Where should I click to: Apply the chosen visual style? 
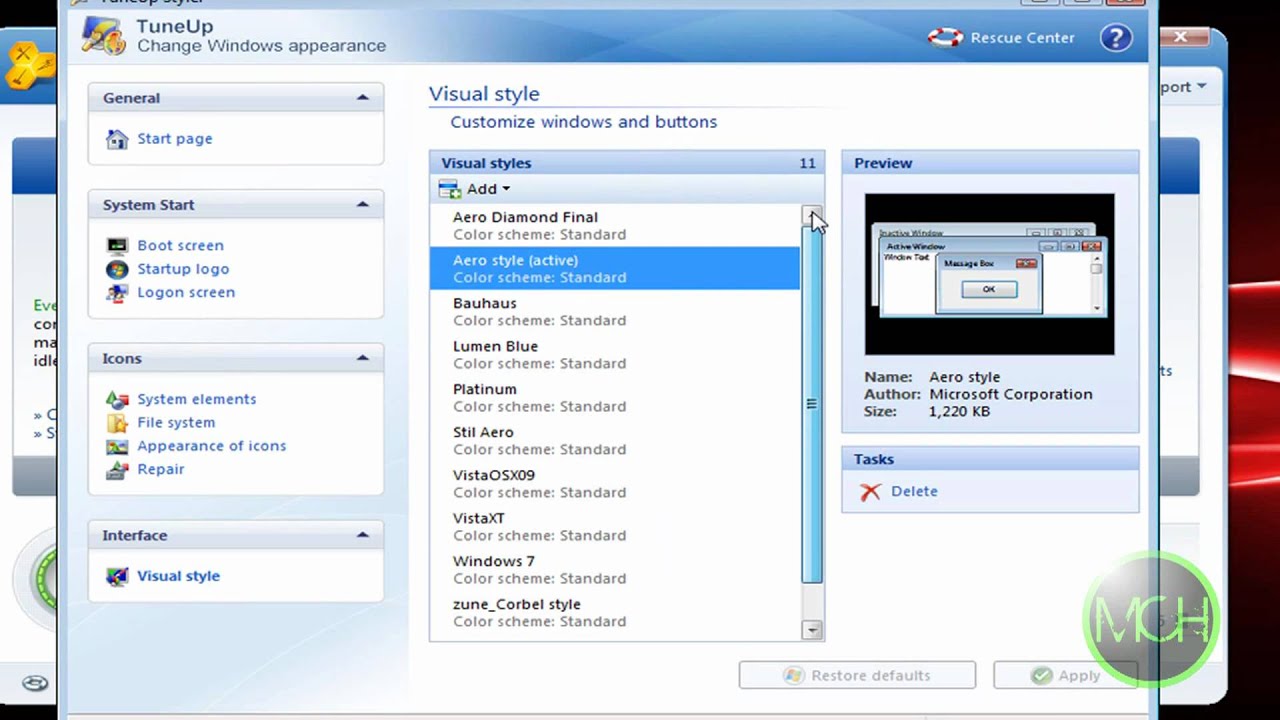(1065, 675)
